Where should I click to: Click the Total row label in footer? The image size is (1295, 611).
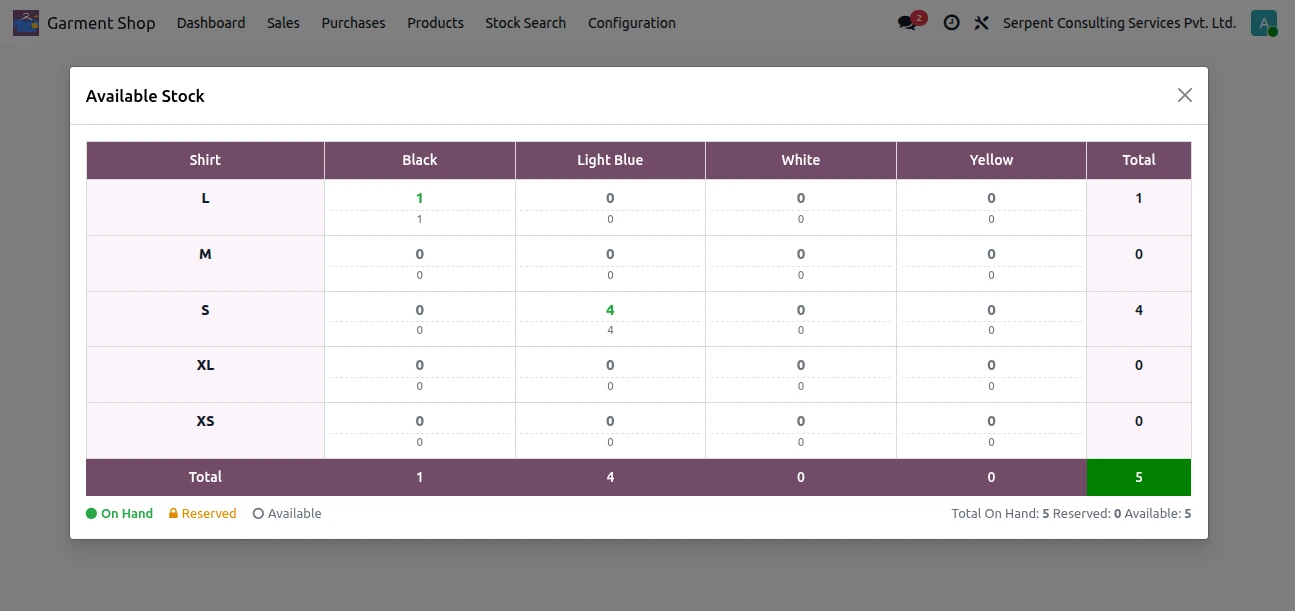[x=205, y=477]
